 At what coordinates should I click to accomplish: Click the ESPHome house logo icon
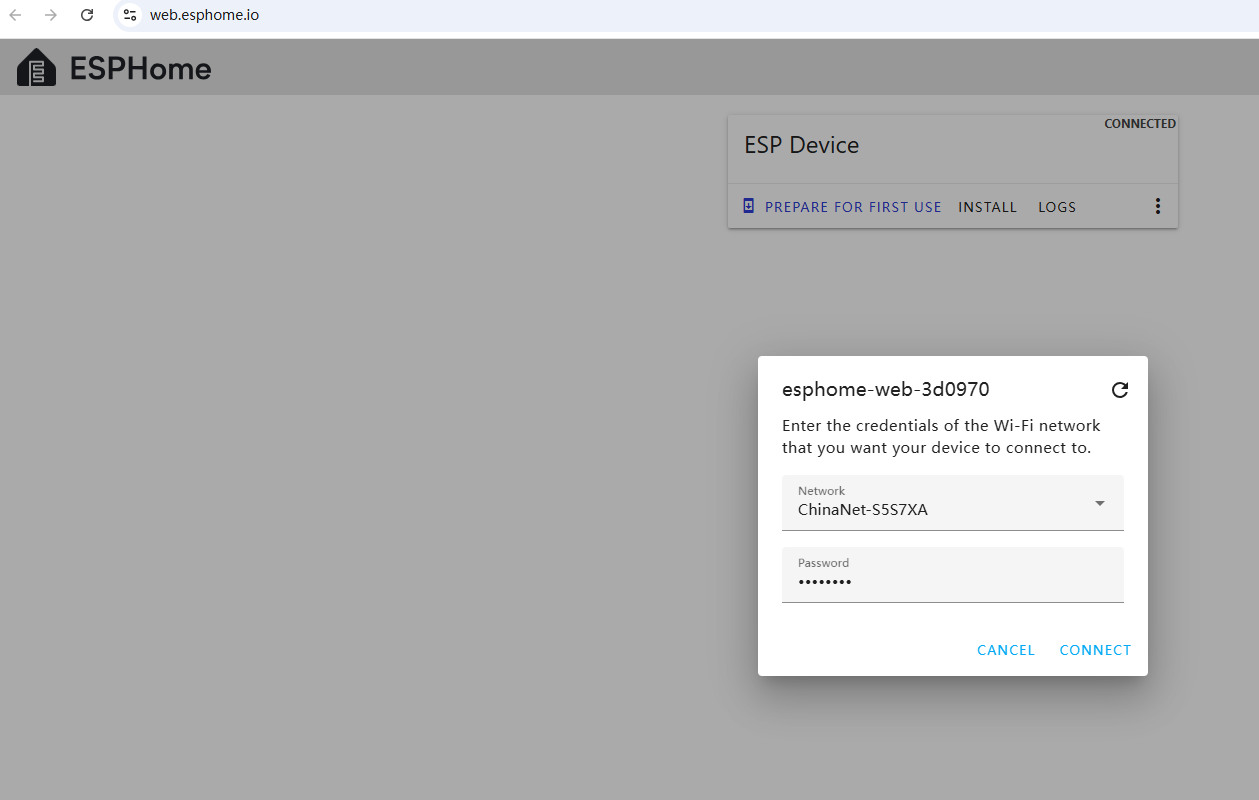coord(36,66)
